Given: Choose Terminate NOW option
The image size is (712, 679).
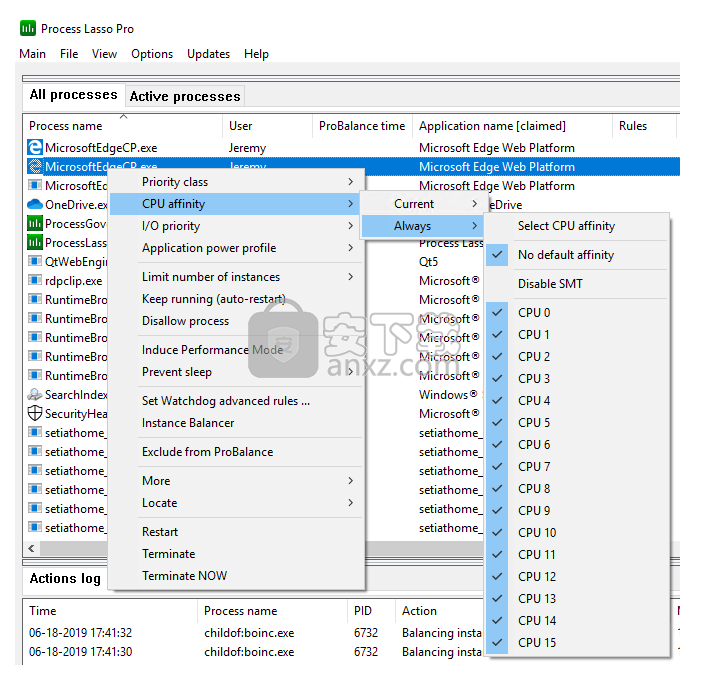Looking at the screenshot, I should (237, 576).
